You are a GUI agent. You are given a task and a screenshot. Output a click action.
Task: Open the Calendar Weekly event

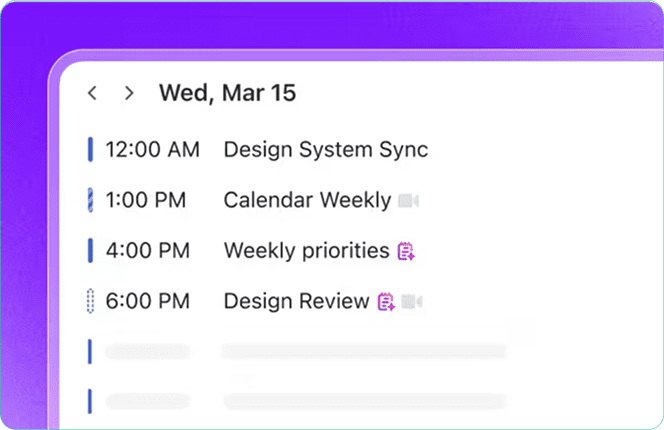click(307, 200)
